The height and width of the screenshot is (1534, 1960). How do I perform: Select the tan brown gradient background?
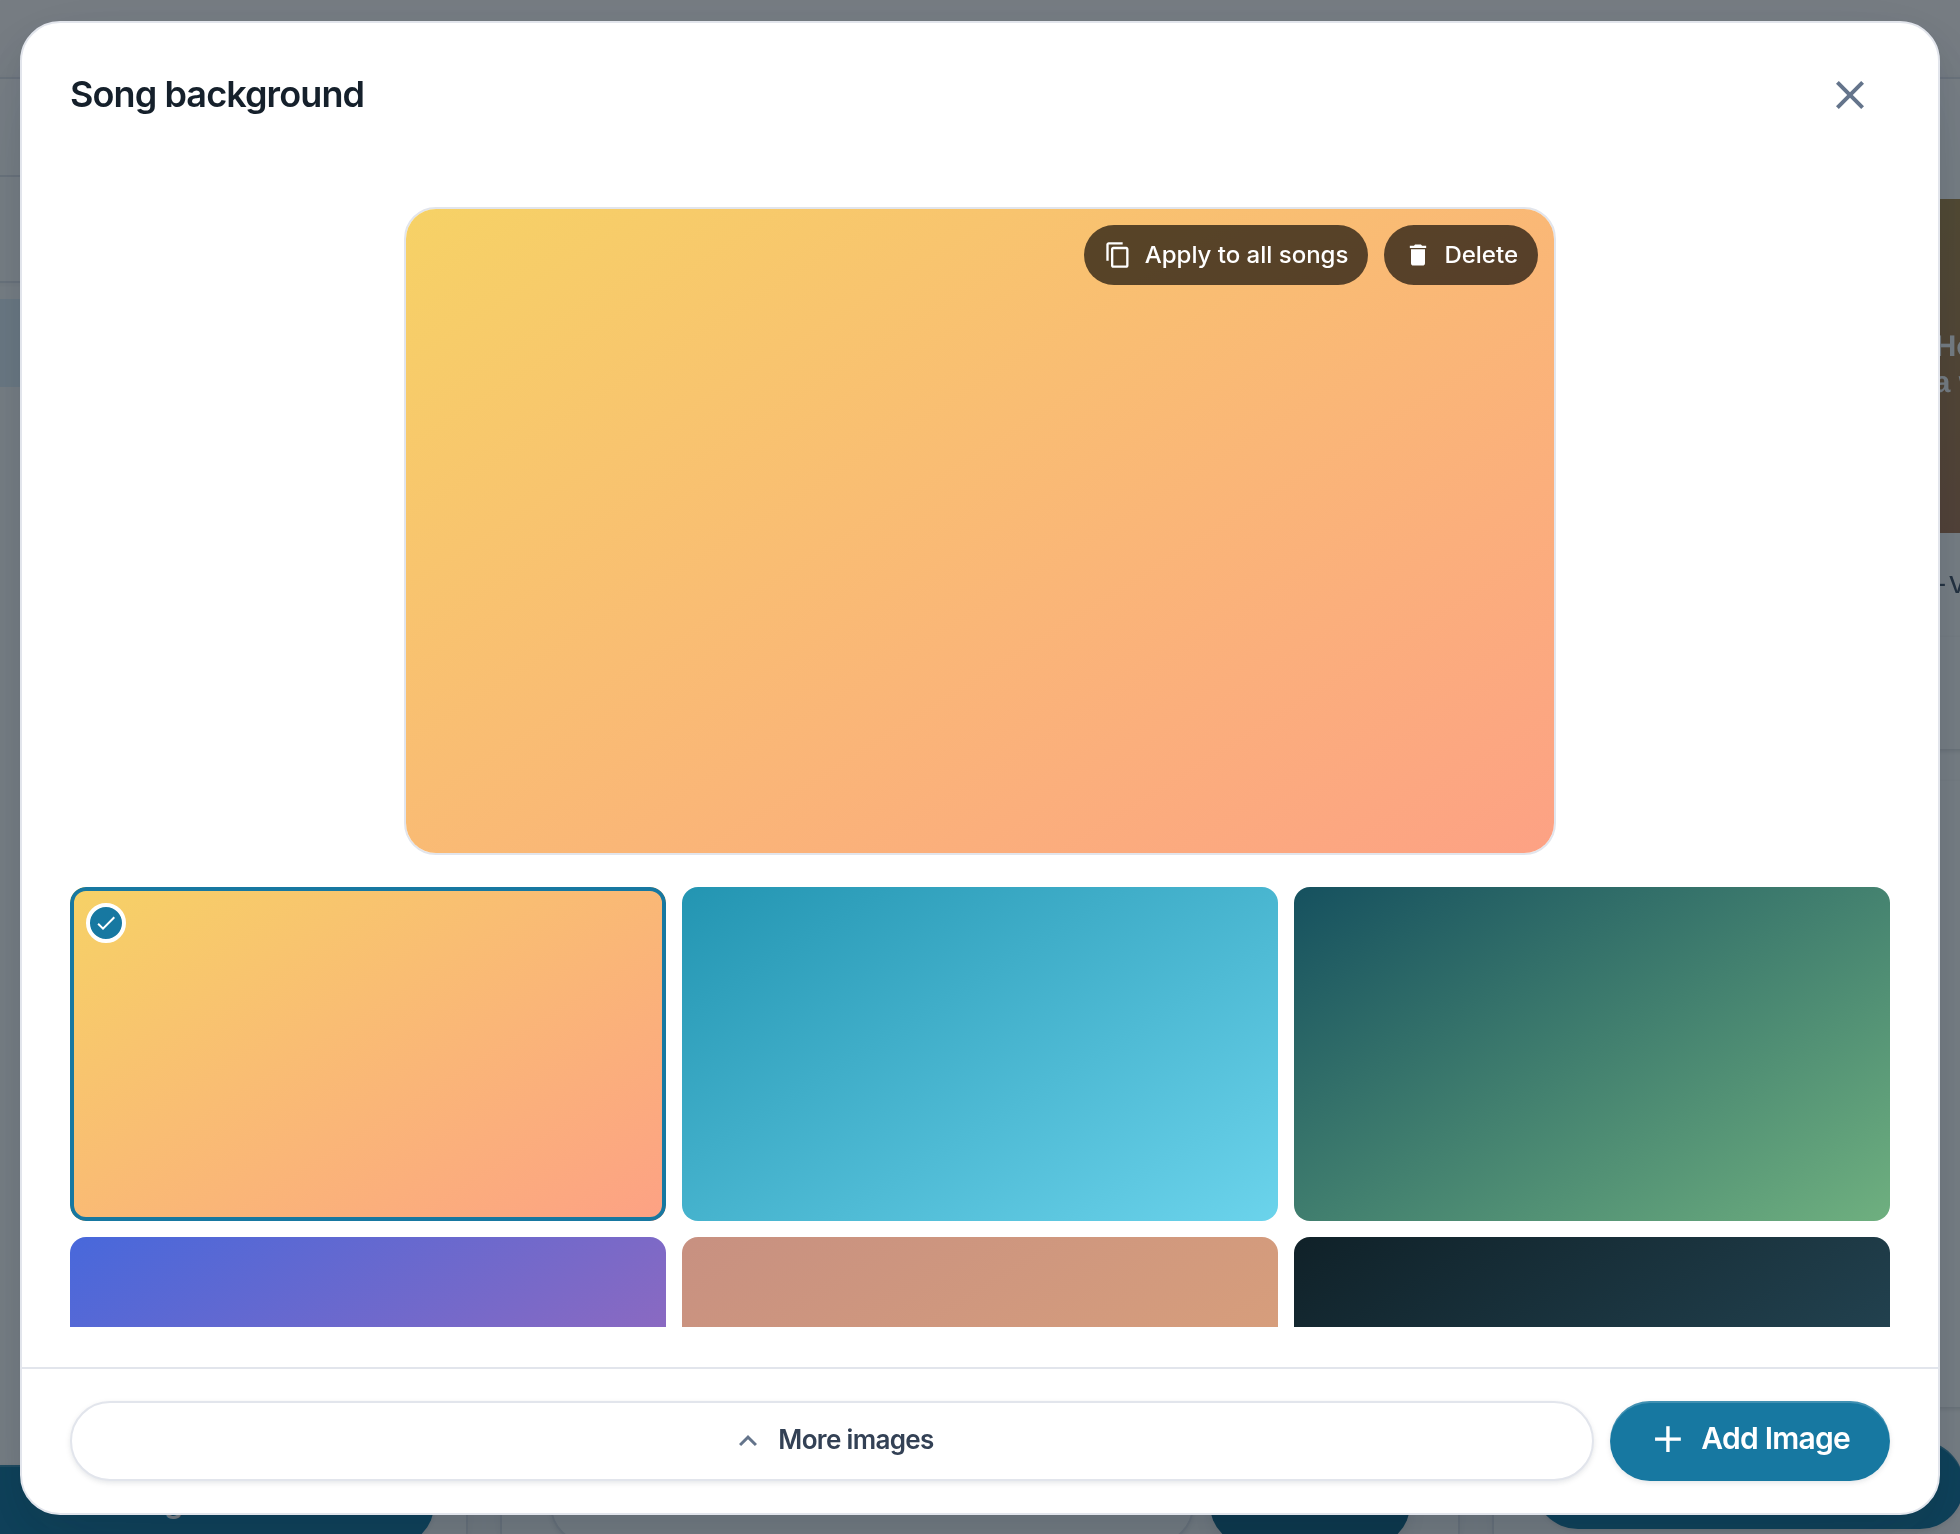click(x=979, y=1281)
